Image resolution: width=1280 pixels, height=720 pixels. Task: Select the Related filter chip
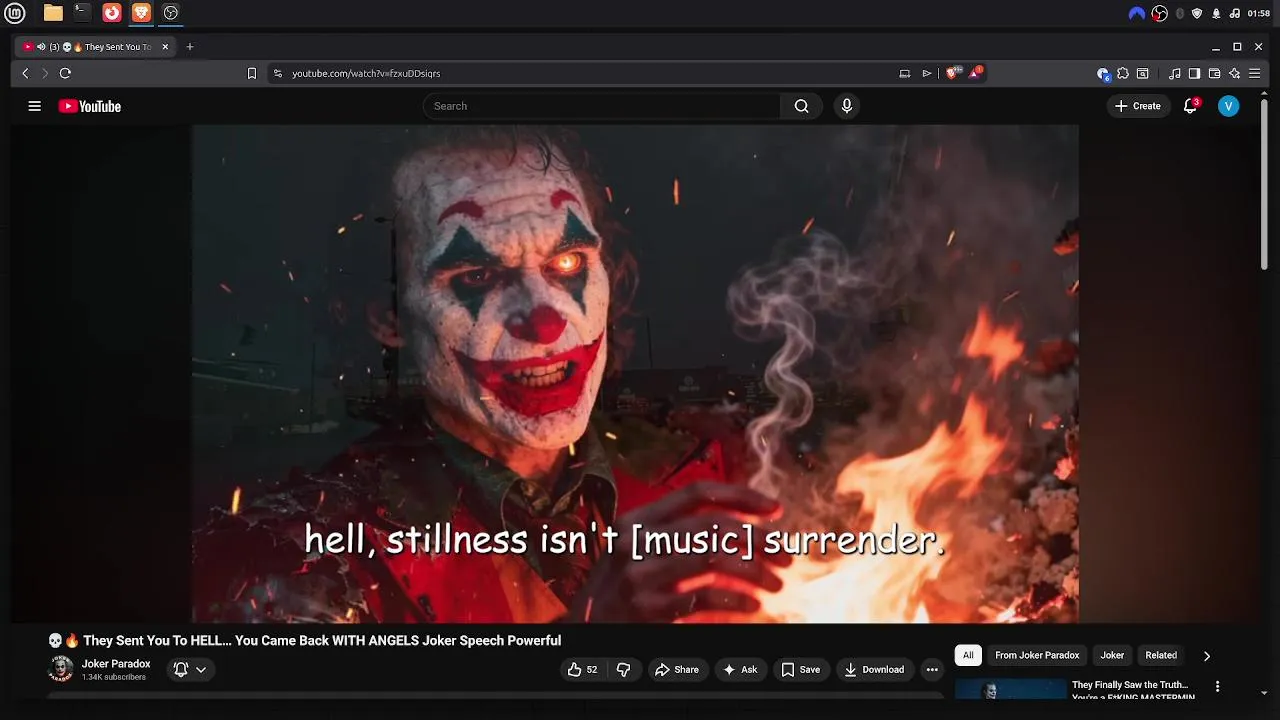tap(1161, 655)
